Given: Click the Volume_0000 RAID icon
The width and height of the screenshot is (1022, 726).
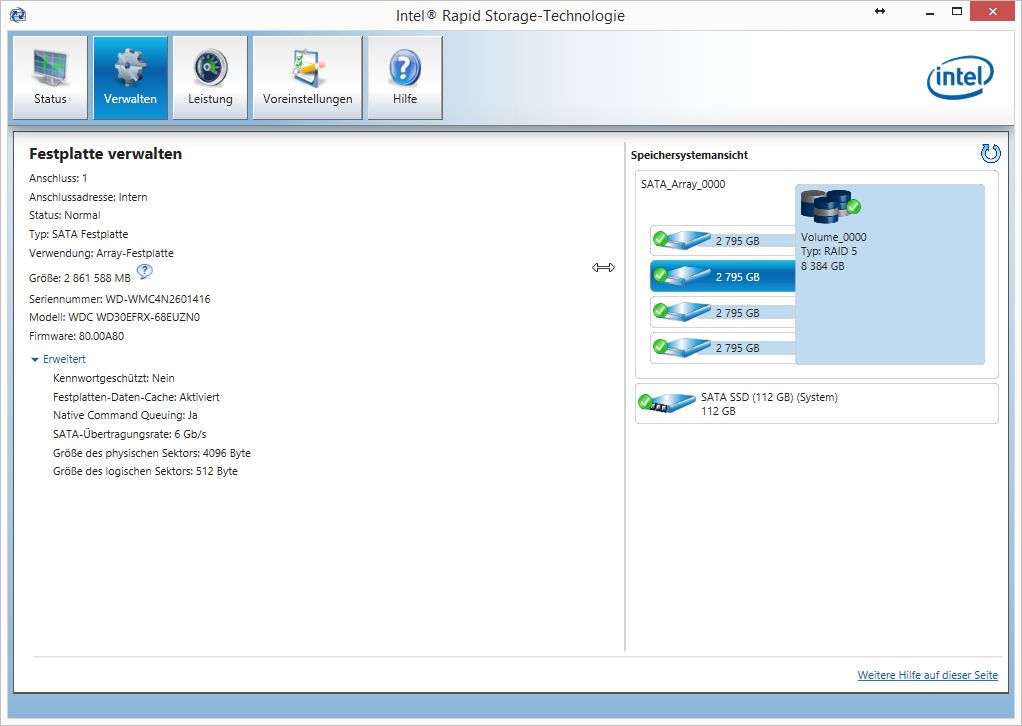Looking at the screenshot, I should tap(830, 207).
